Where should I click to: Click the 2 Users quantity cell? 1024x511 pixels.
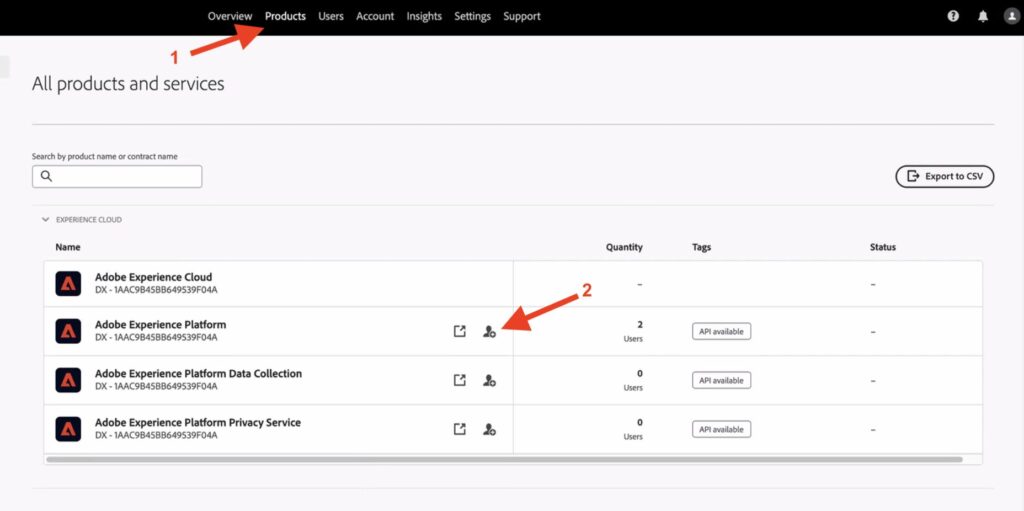point(633,331)
